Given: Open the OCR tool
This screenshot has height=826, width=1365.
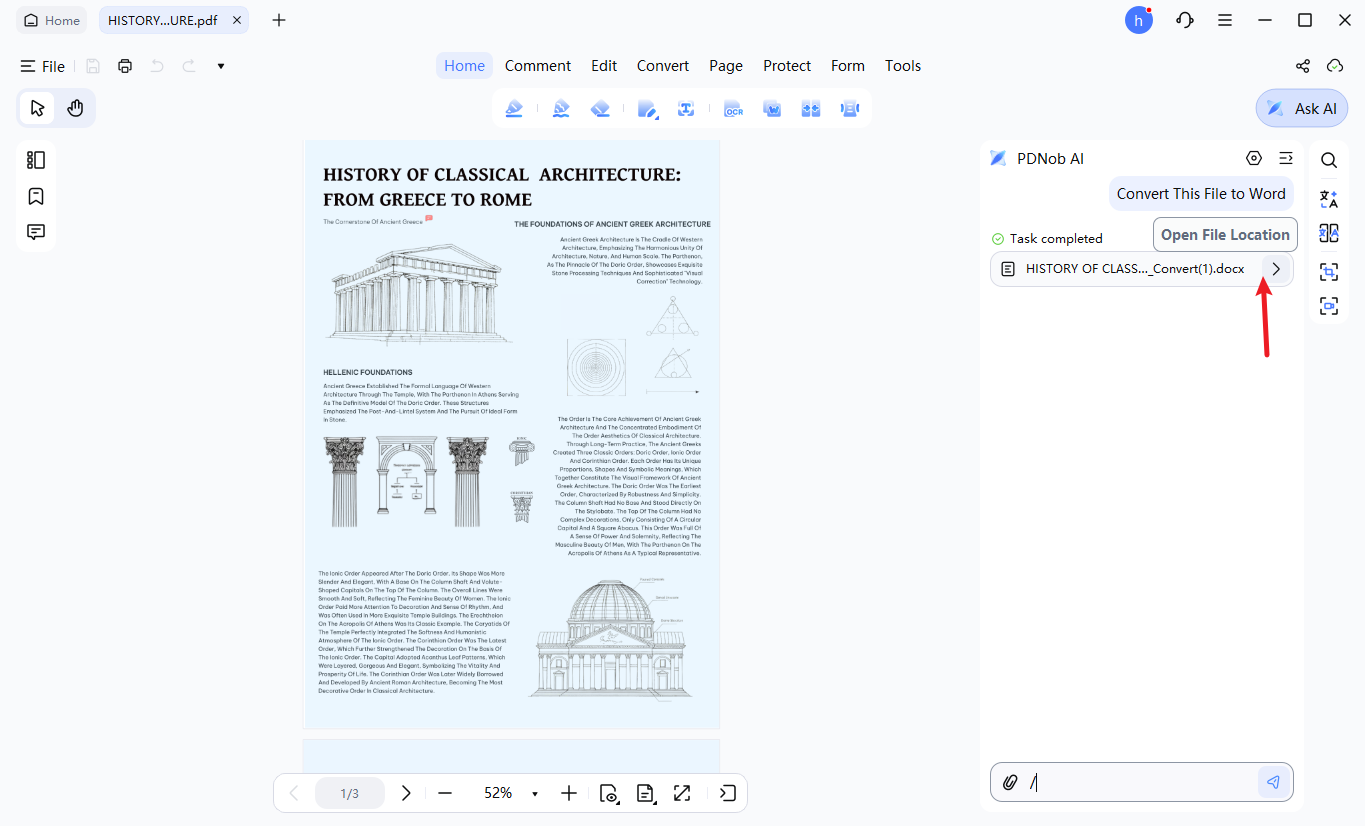Looking at the screenshot, I should click(x=733, y=109).
